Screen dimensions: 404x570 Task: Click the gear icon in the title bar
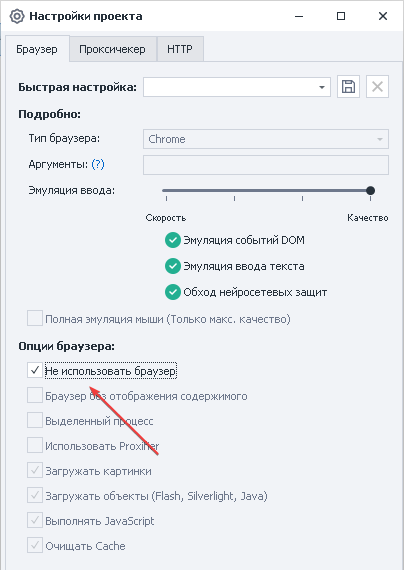pos(17,16)
